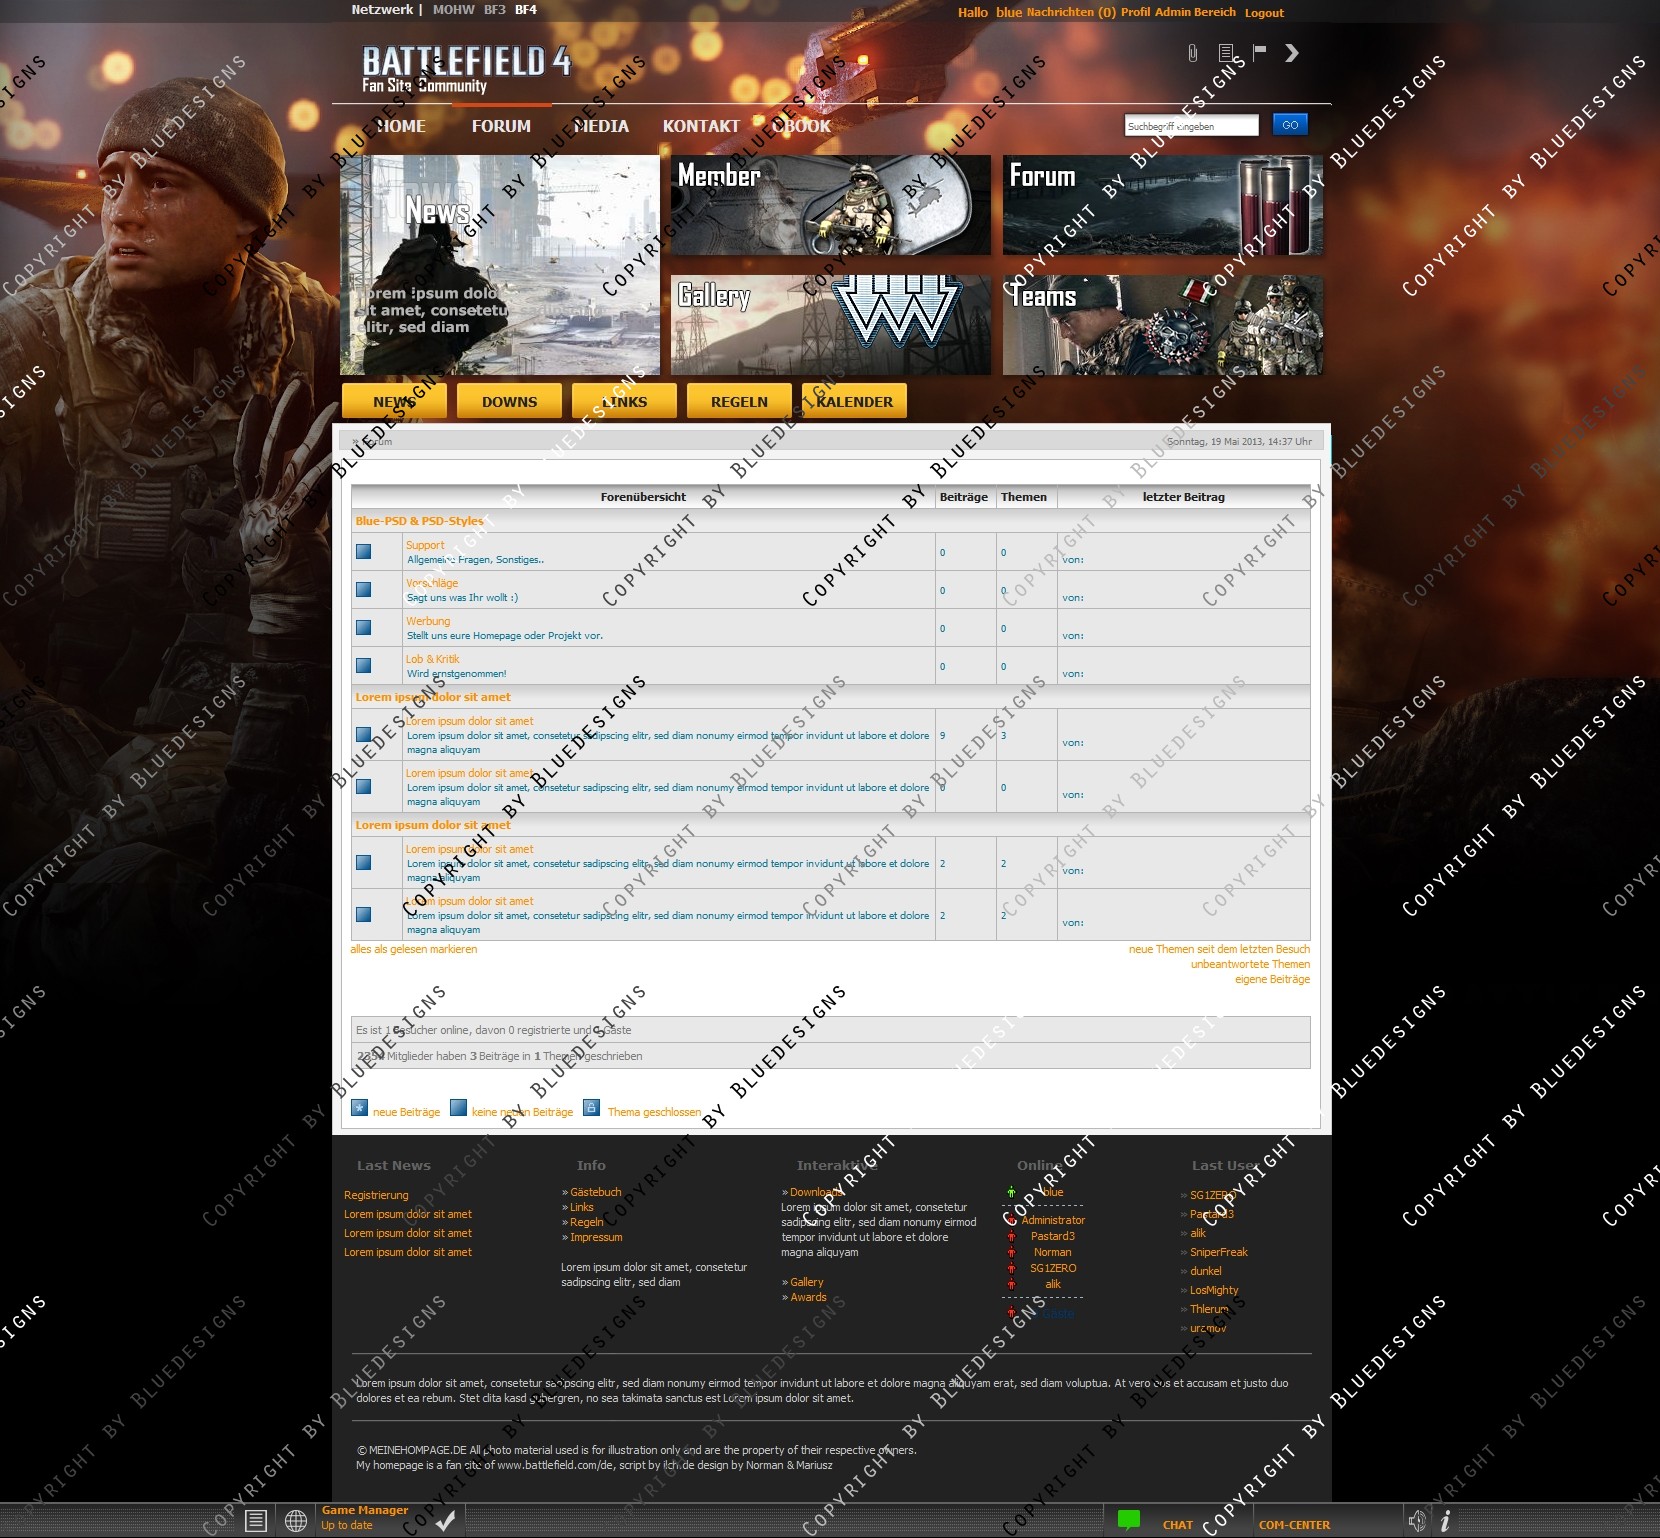Click the yellow LINKS button
Viewport: 1660px width, 1538px height.
(624, 401)
